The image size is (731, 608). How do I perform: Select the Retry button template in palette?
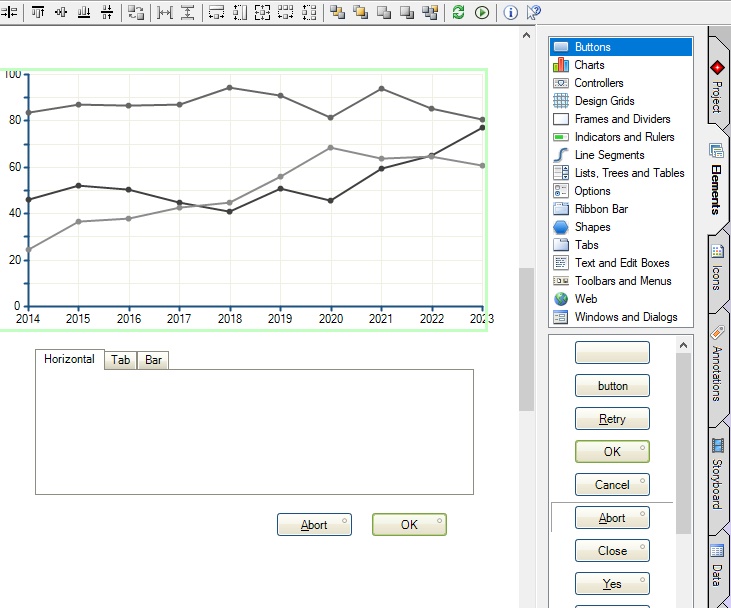click(x=612, y=419)
